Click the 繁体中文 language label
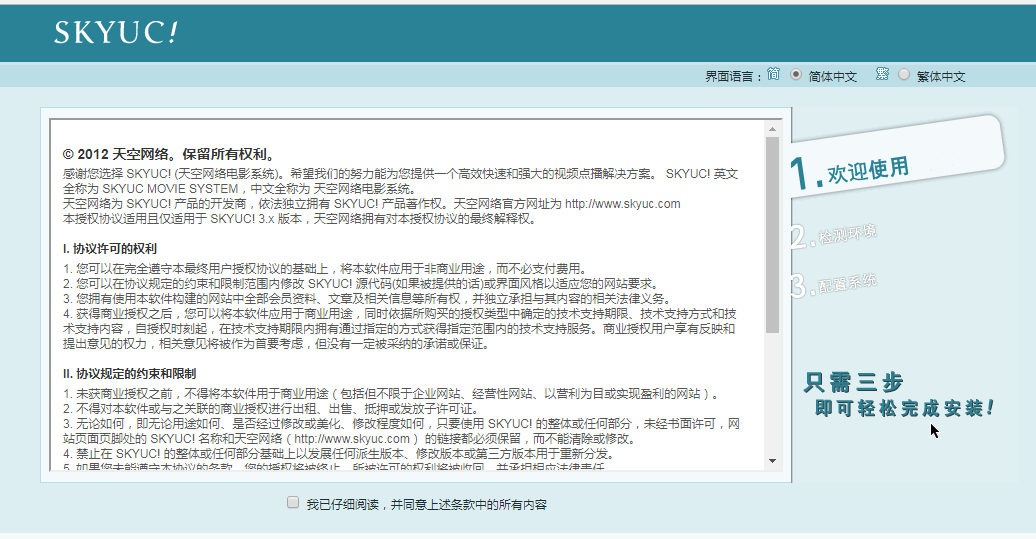1036x539 pixels. click(941, 77)
